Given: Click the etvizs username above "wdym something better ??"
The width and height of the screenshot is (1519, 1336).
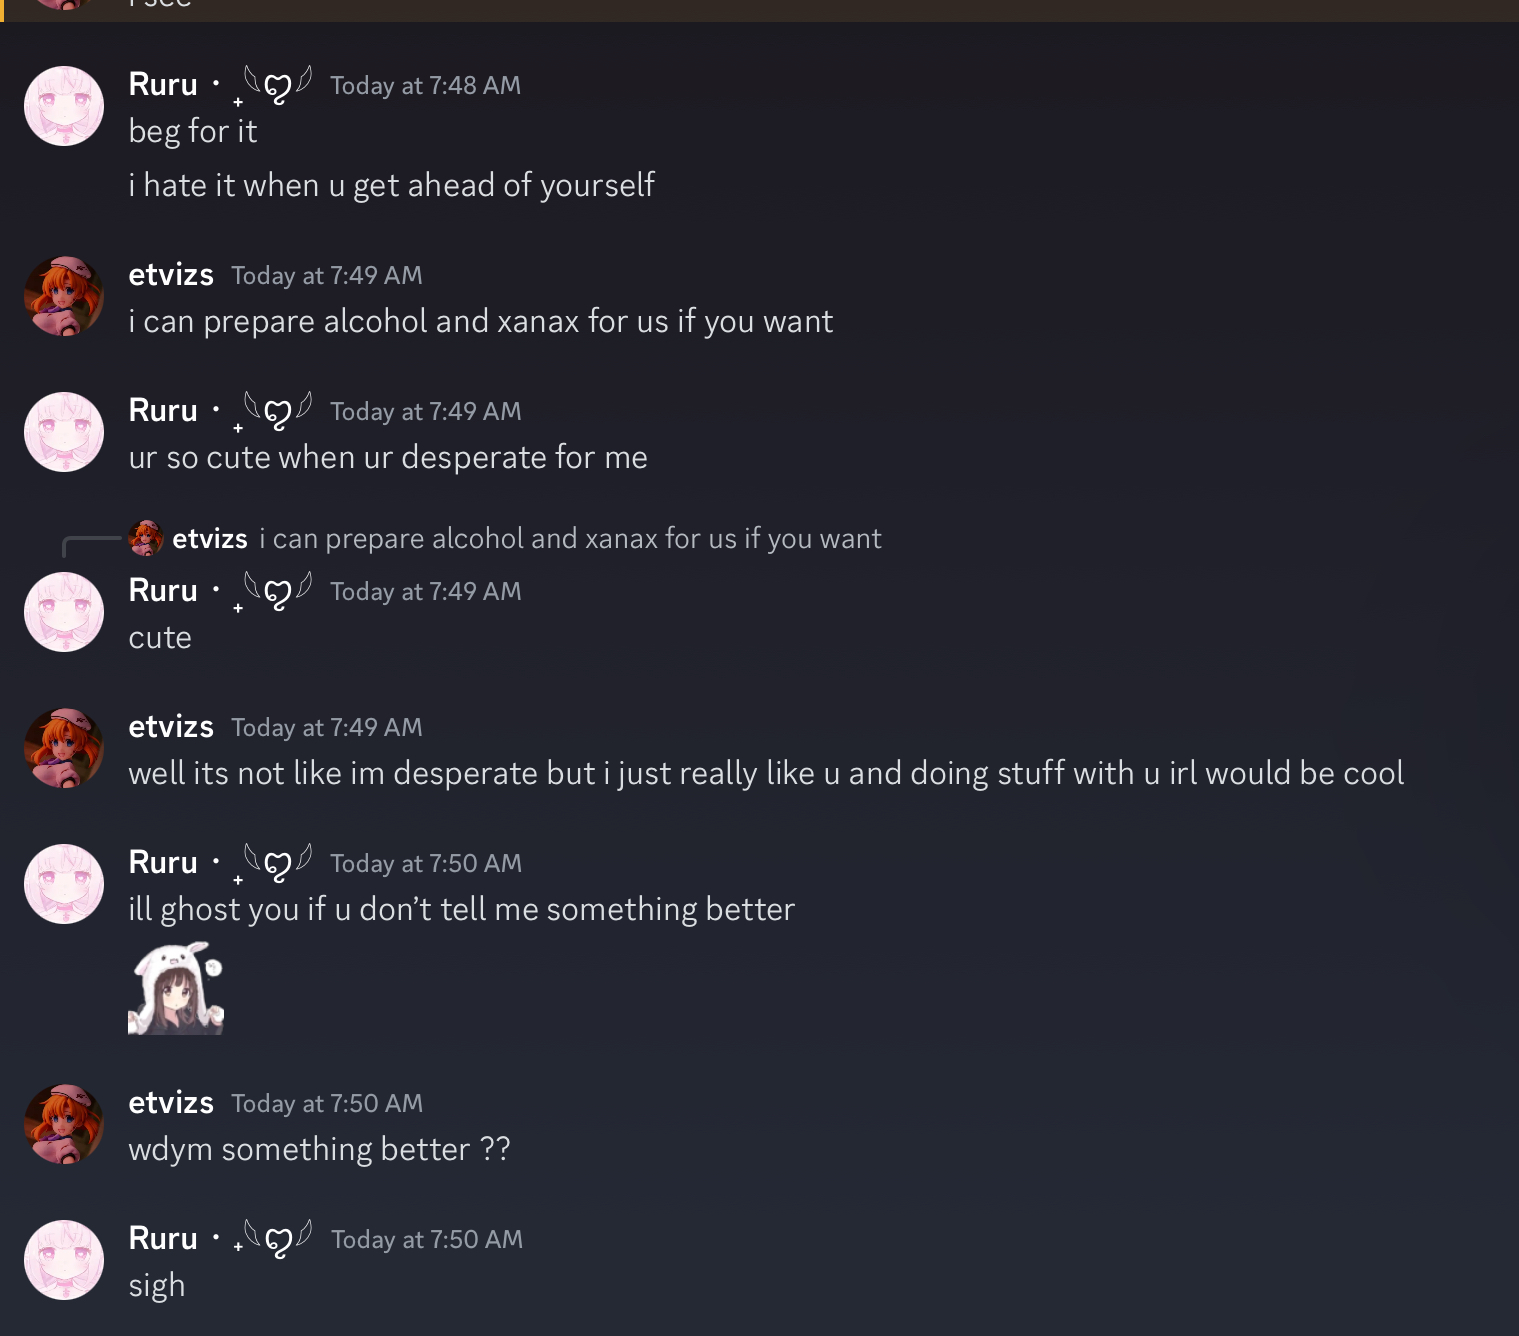Looking at the screenshot, I should point(171,1103).
